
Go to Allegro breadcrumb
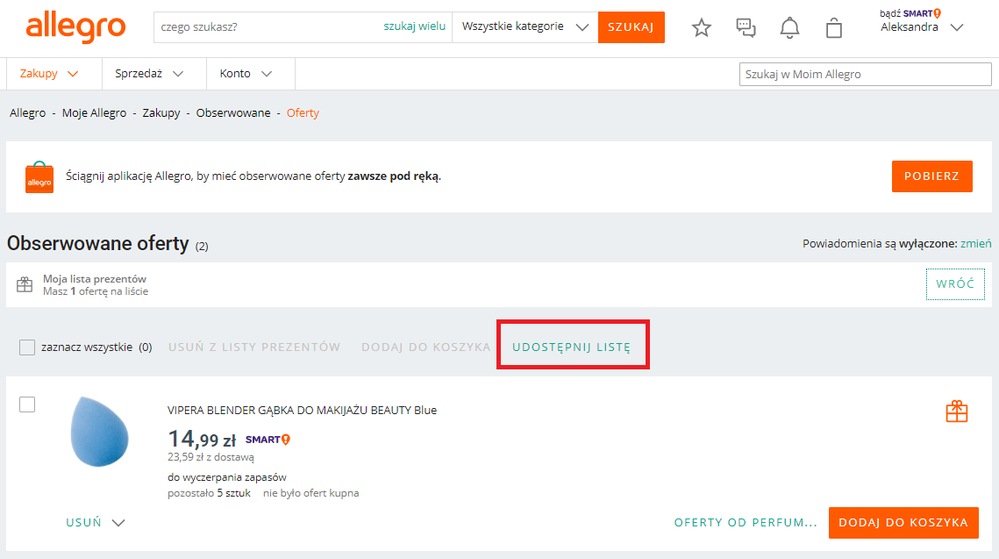pos(27,113)
